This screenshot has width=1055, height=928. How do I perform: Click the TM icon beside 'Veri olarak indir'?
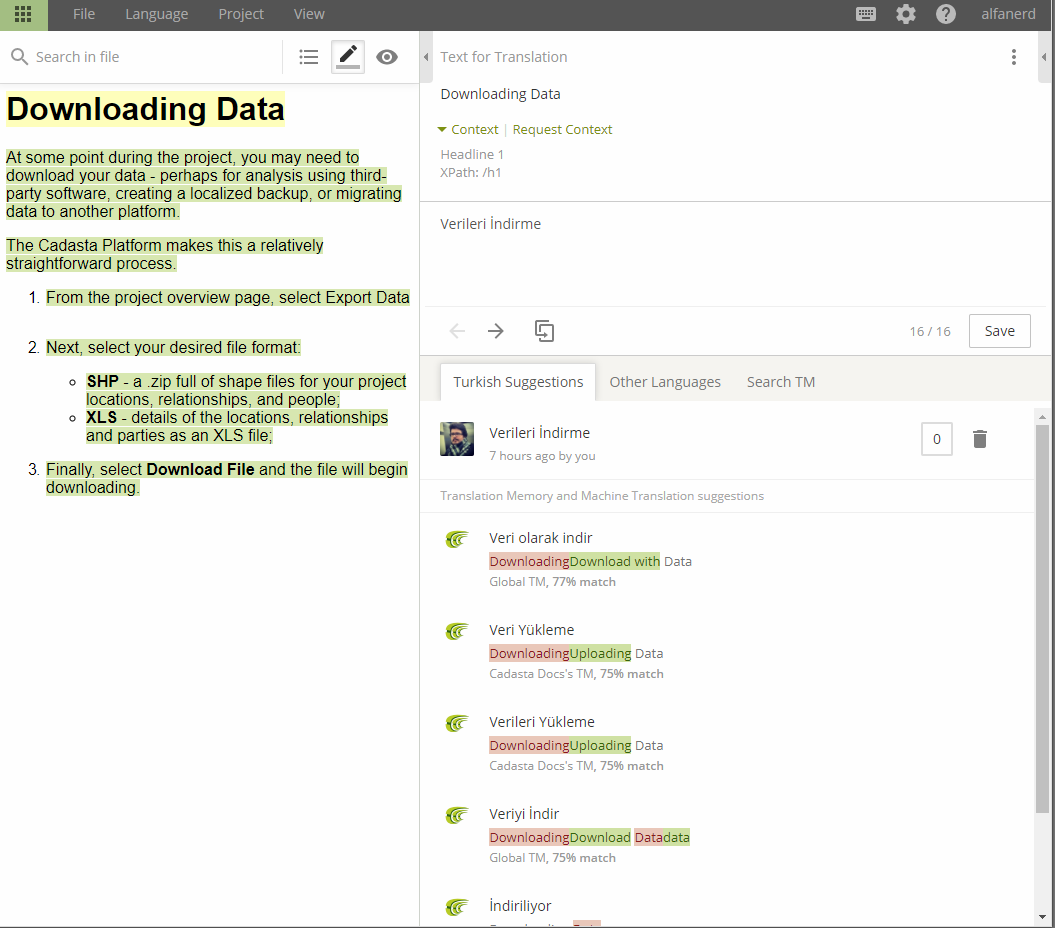(x=457, y=539)
